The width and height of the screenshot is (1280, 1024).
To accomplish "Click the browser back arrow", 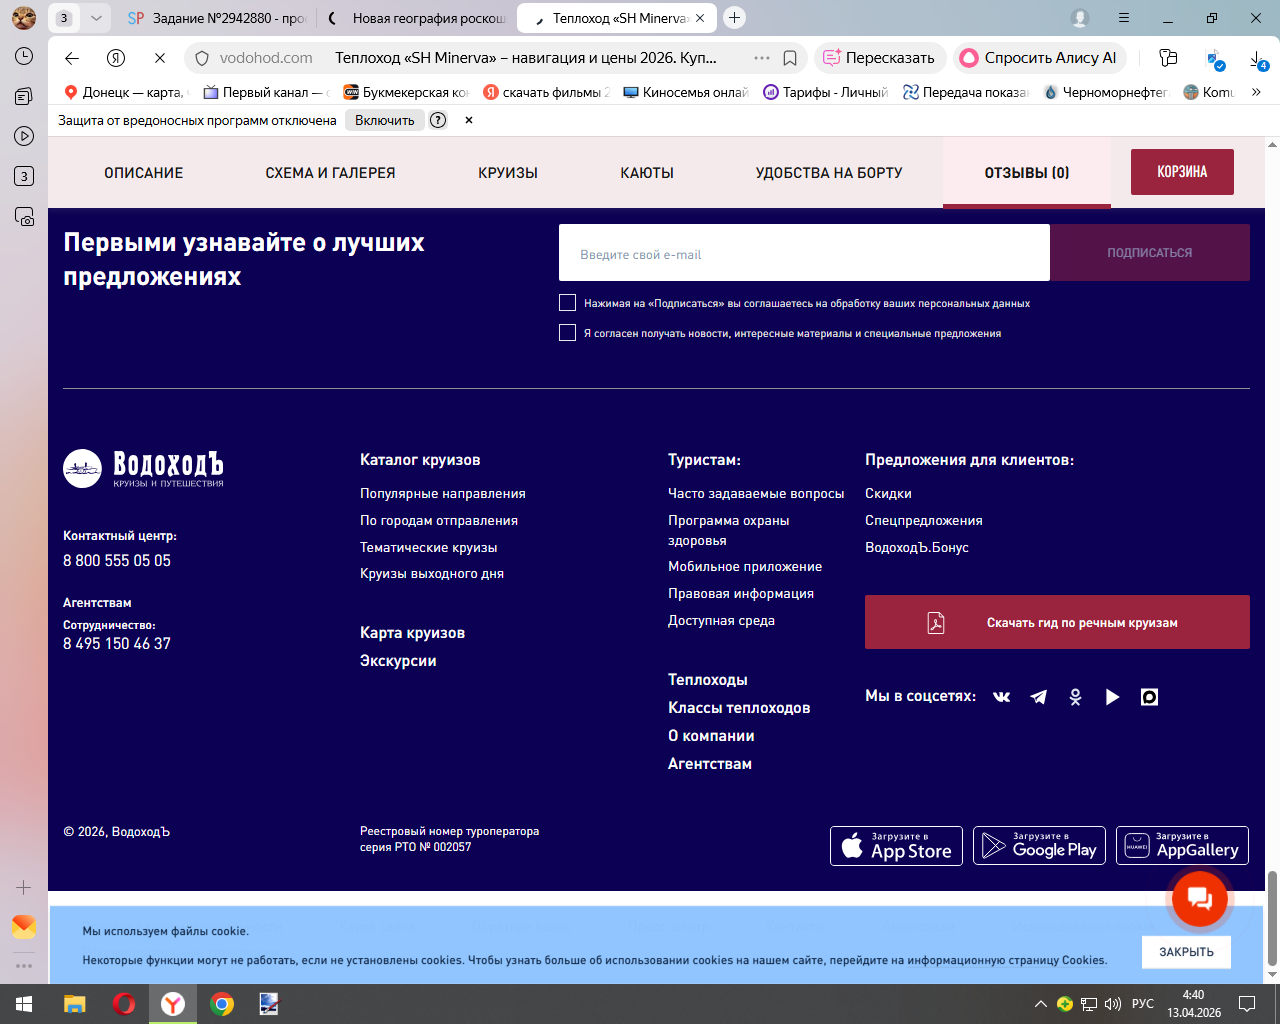I will click(72, 58).
